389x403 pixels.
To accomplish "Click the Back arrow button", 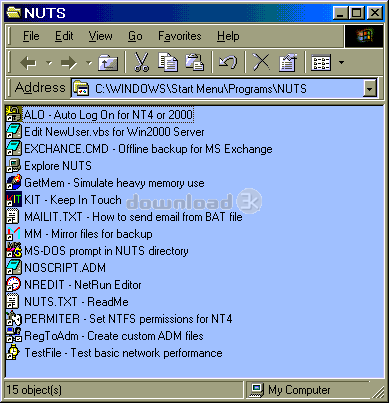I will pos(28,62).
